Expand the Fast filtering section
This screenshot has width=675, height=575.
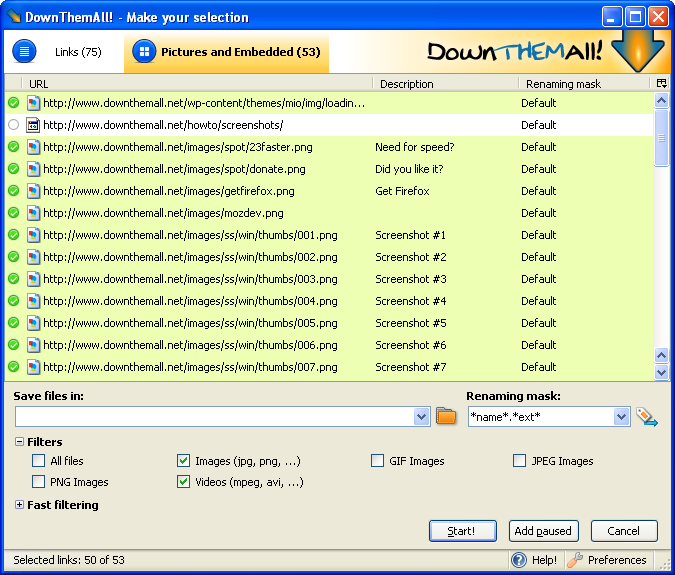(19, 504)
